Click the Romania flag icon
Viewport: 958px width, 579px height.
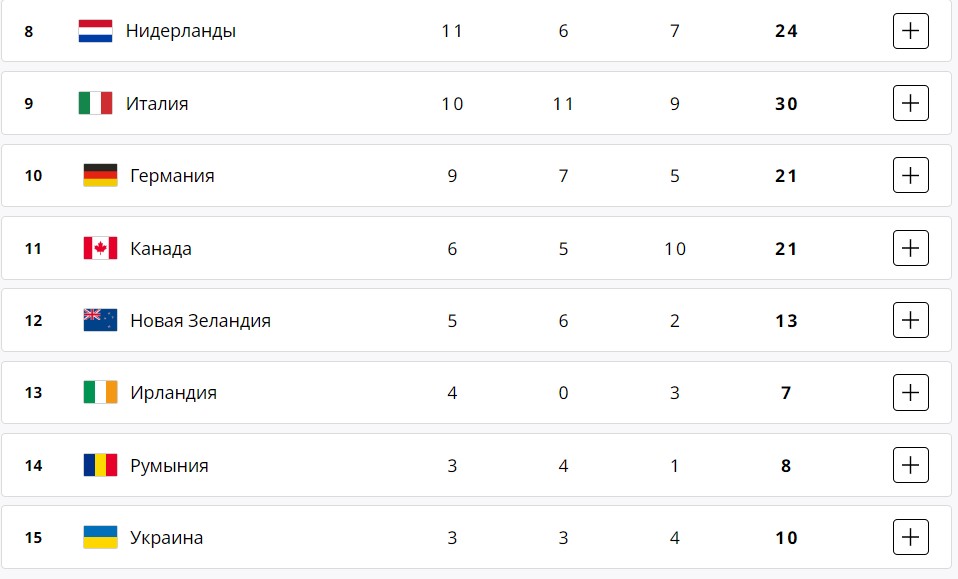[100, 465]
